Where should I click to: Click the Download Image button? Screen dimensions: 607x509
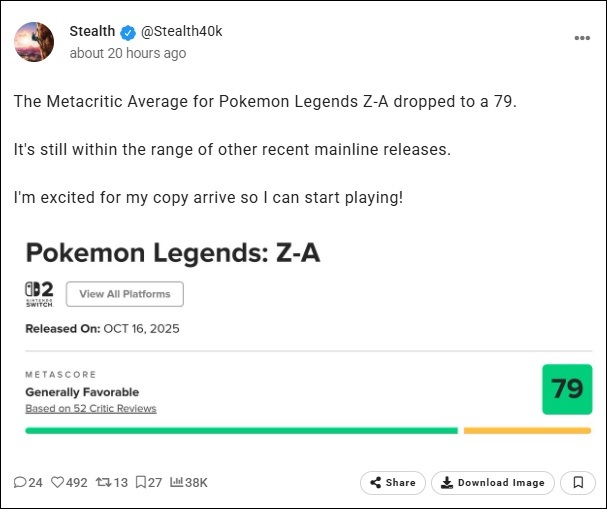[494, 483]
